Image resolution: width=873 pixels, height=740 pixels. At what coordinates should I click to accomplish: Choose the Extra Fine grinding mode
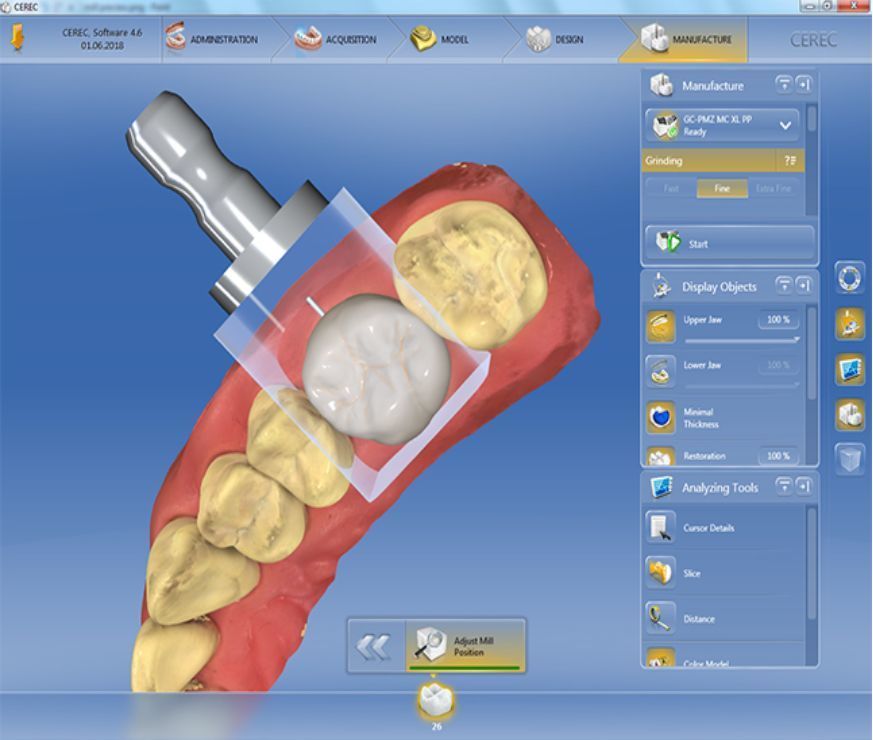773,188
